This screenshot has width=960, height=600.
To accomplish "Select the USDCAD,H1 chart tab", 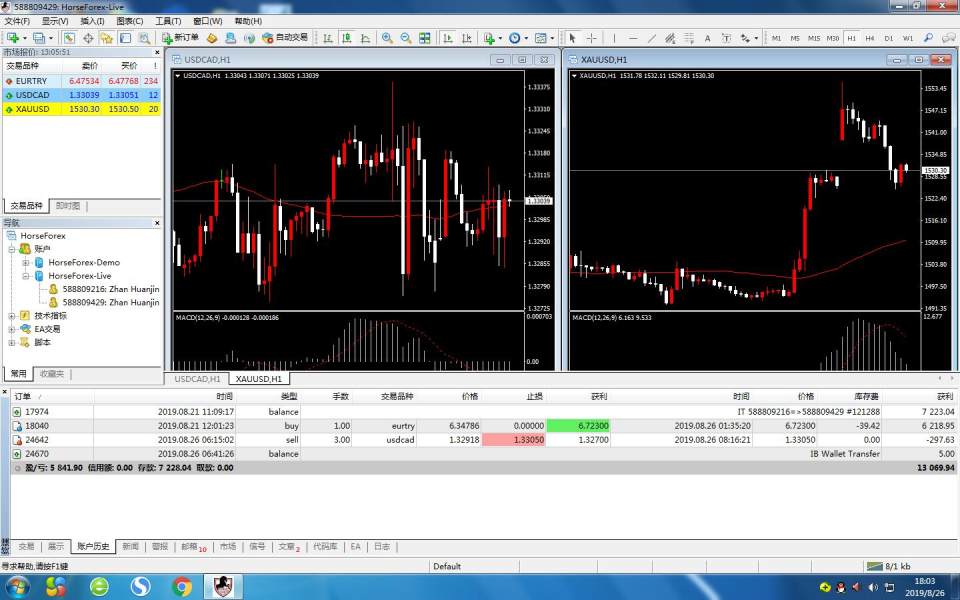I will click(197, 379).
